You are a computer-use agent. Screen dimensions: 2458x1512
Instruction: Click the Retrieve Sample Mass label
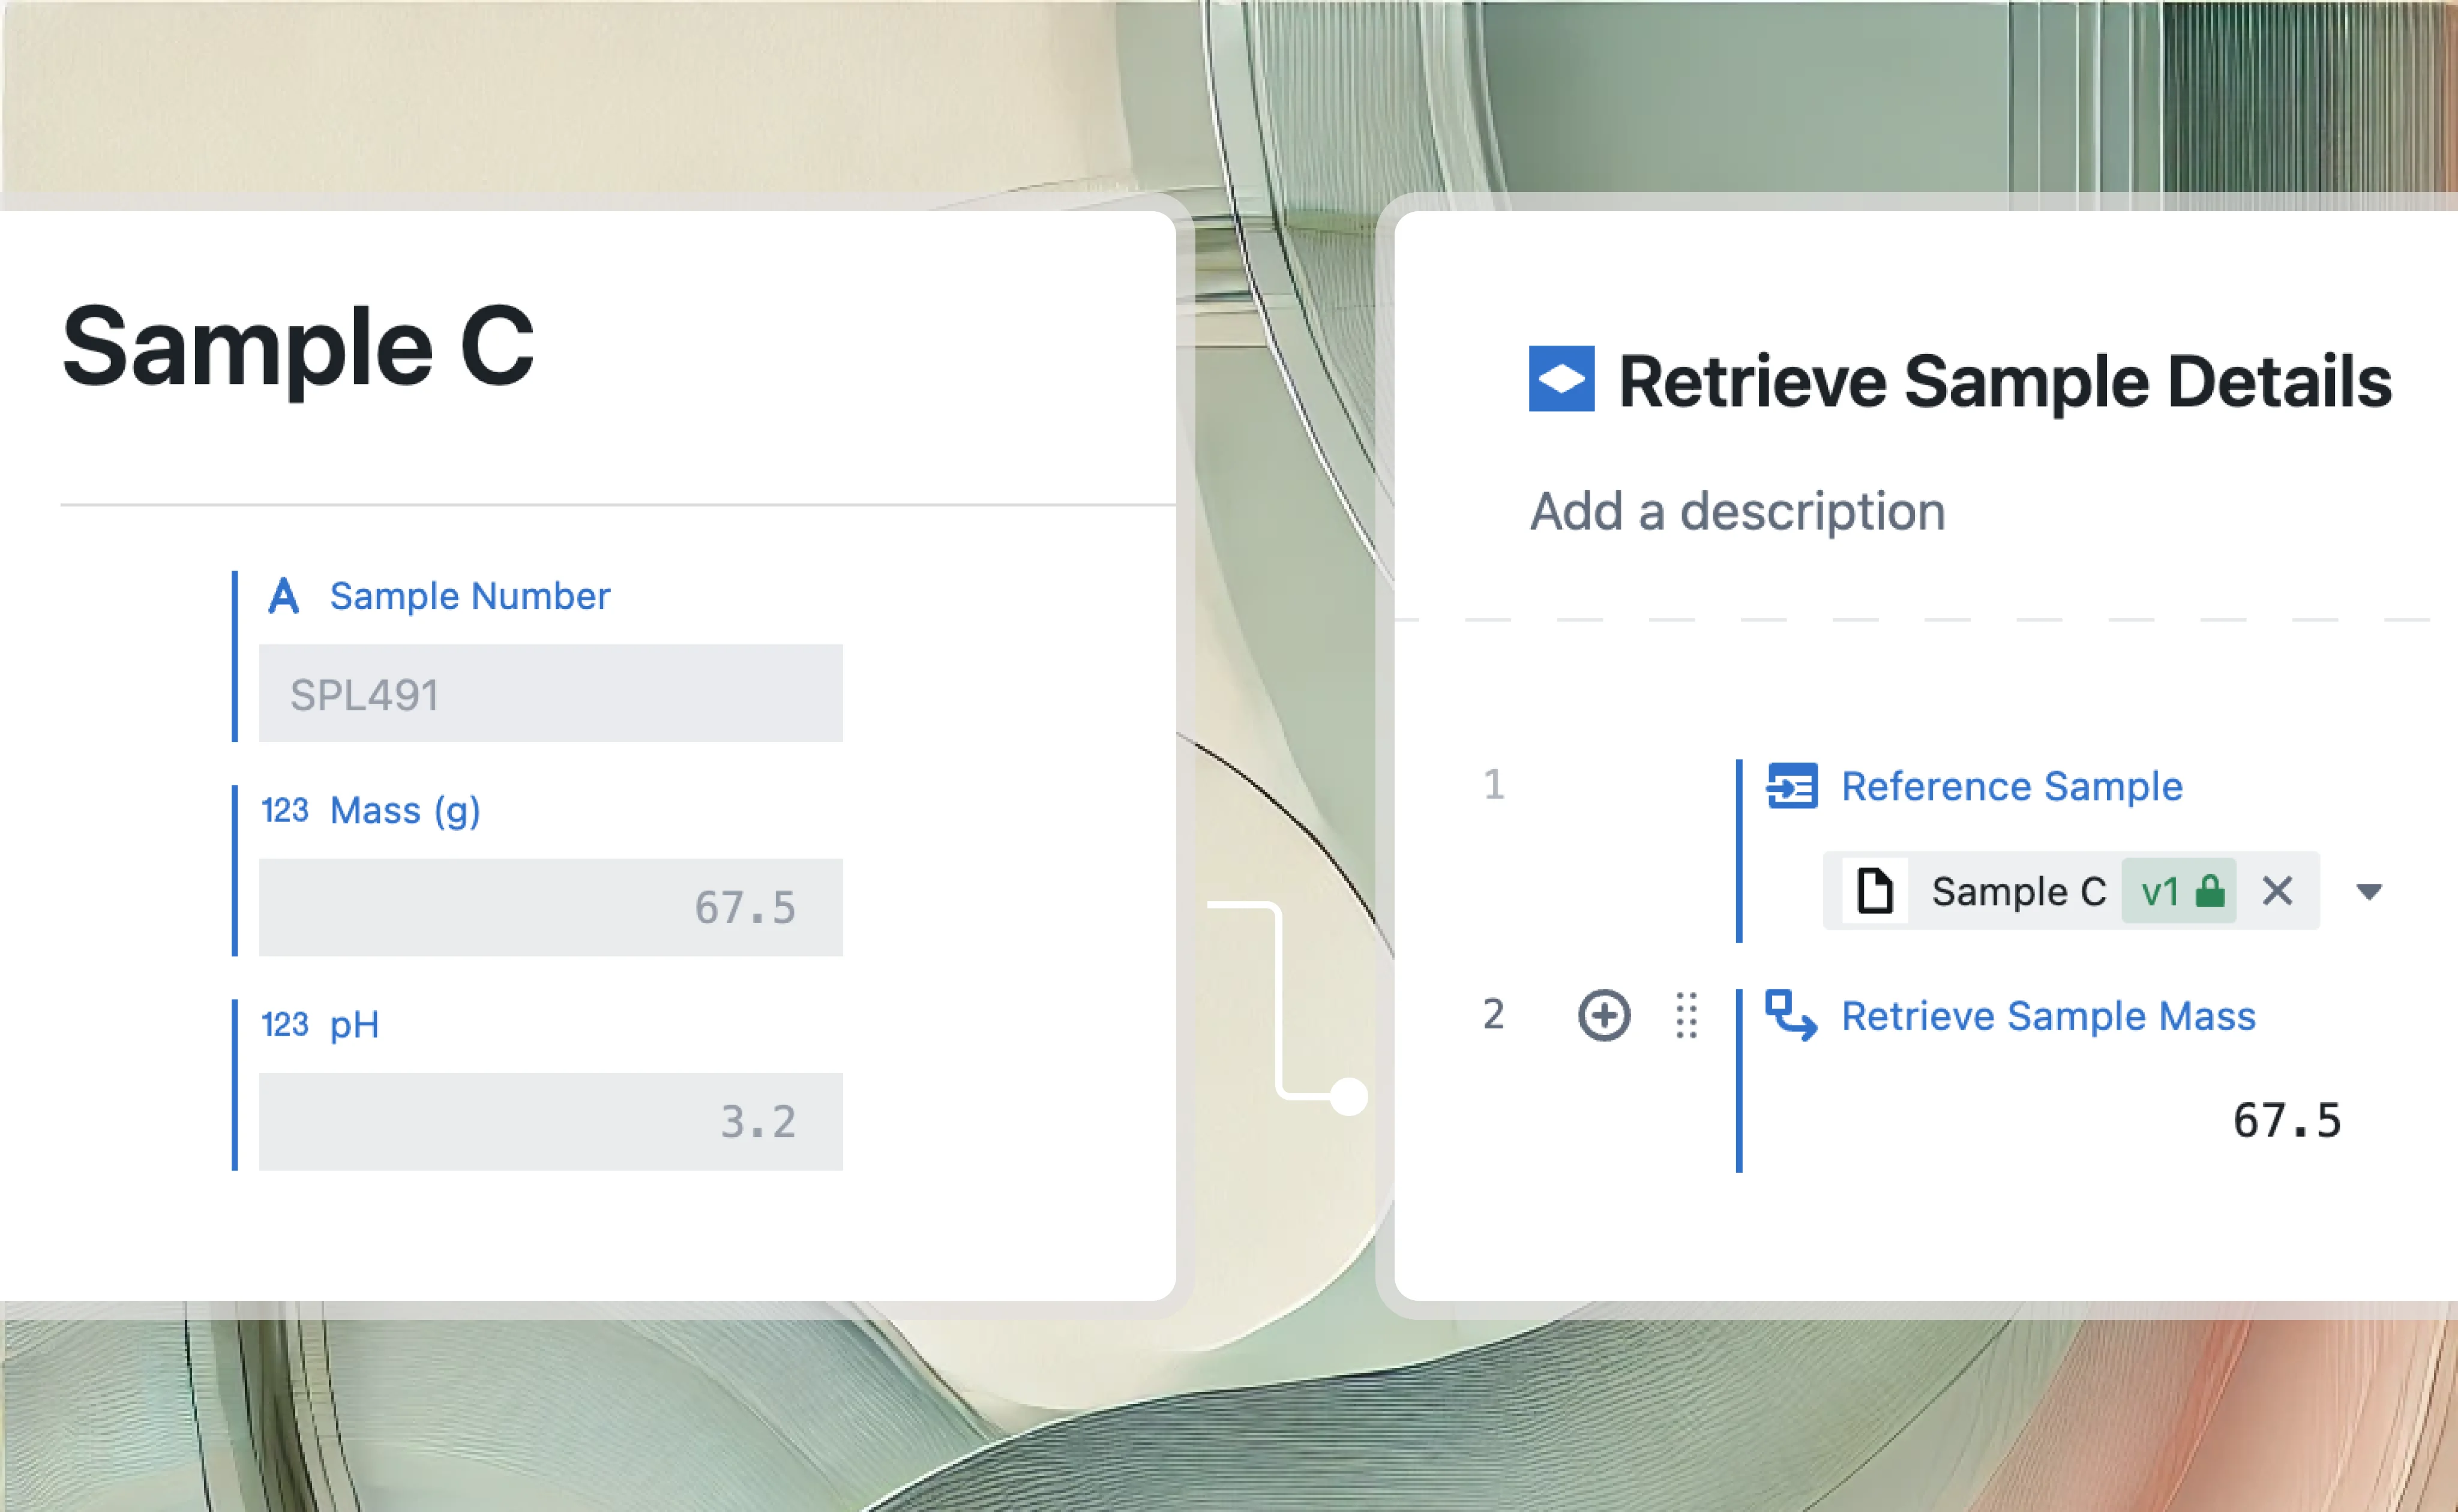(x=2049, y=1016)
